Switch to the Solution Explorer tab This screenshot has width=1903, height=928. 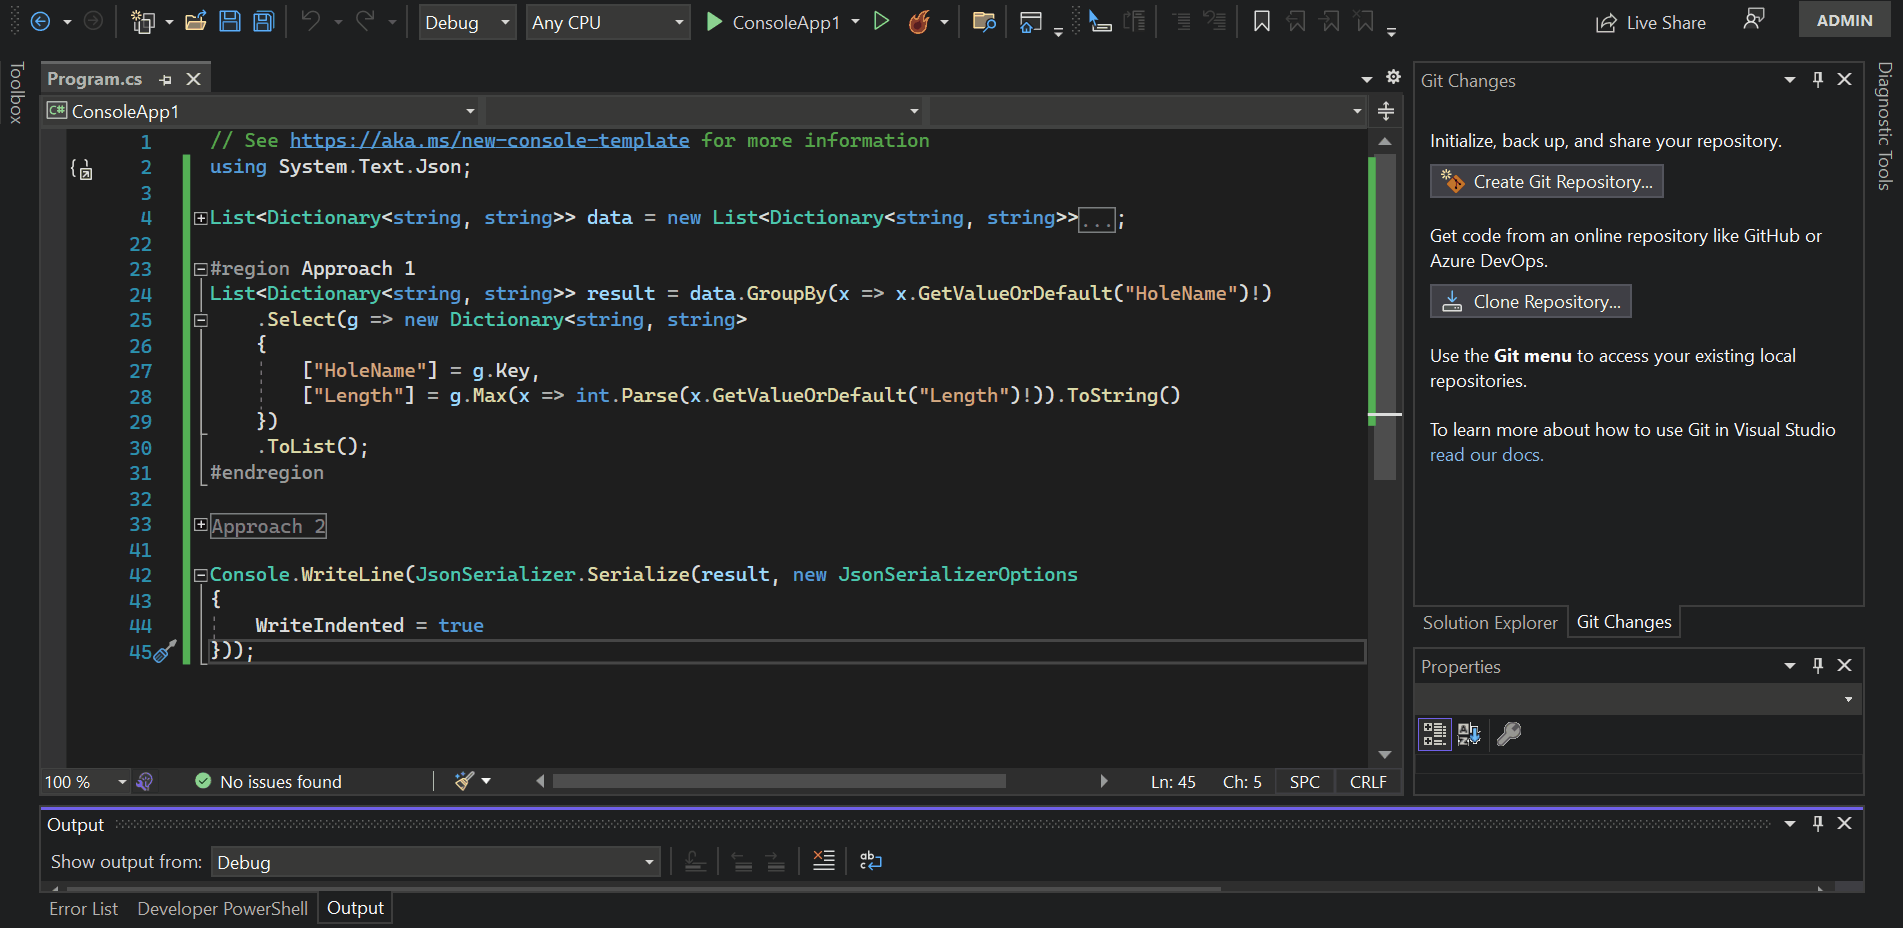tap(1490, 621)
